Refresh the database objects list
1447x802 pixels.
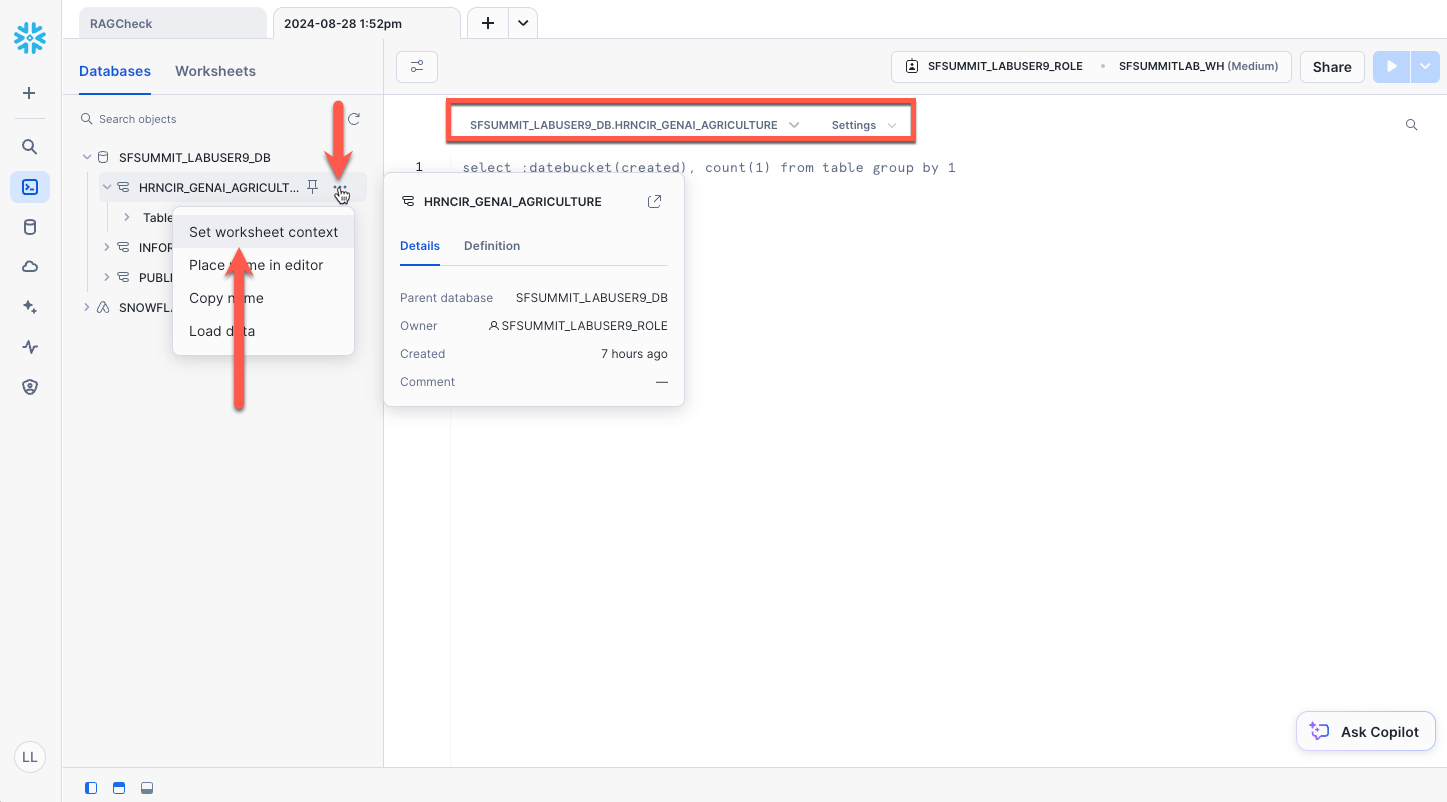[353, 119]
